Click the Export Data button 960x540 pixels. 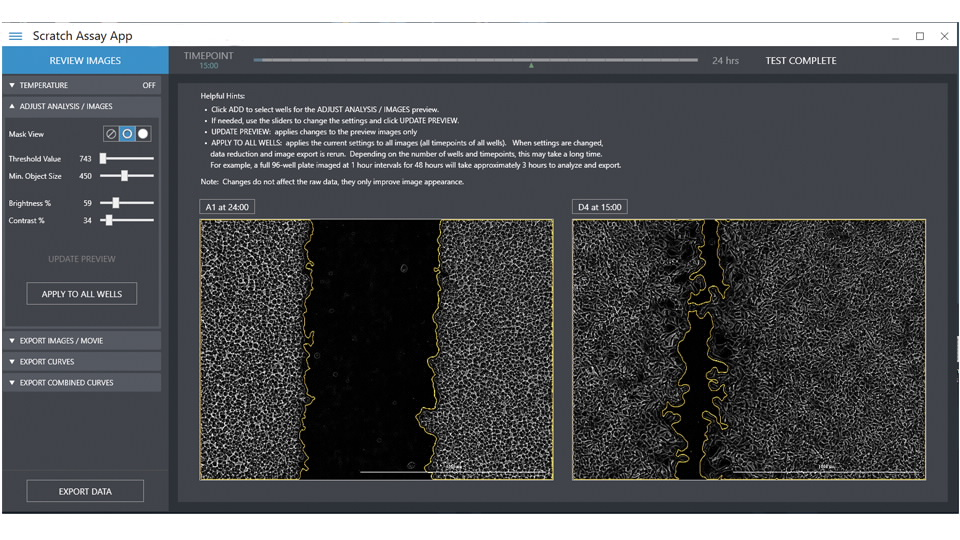[85, 491]
